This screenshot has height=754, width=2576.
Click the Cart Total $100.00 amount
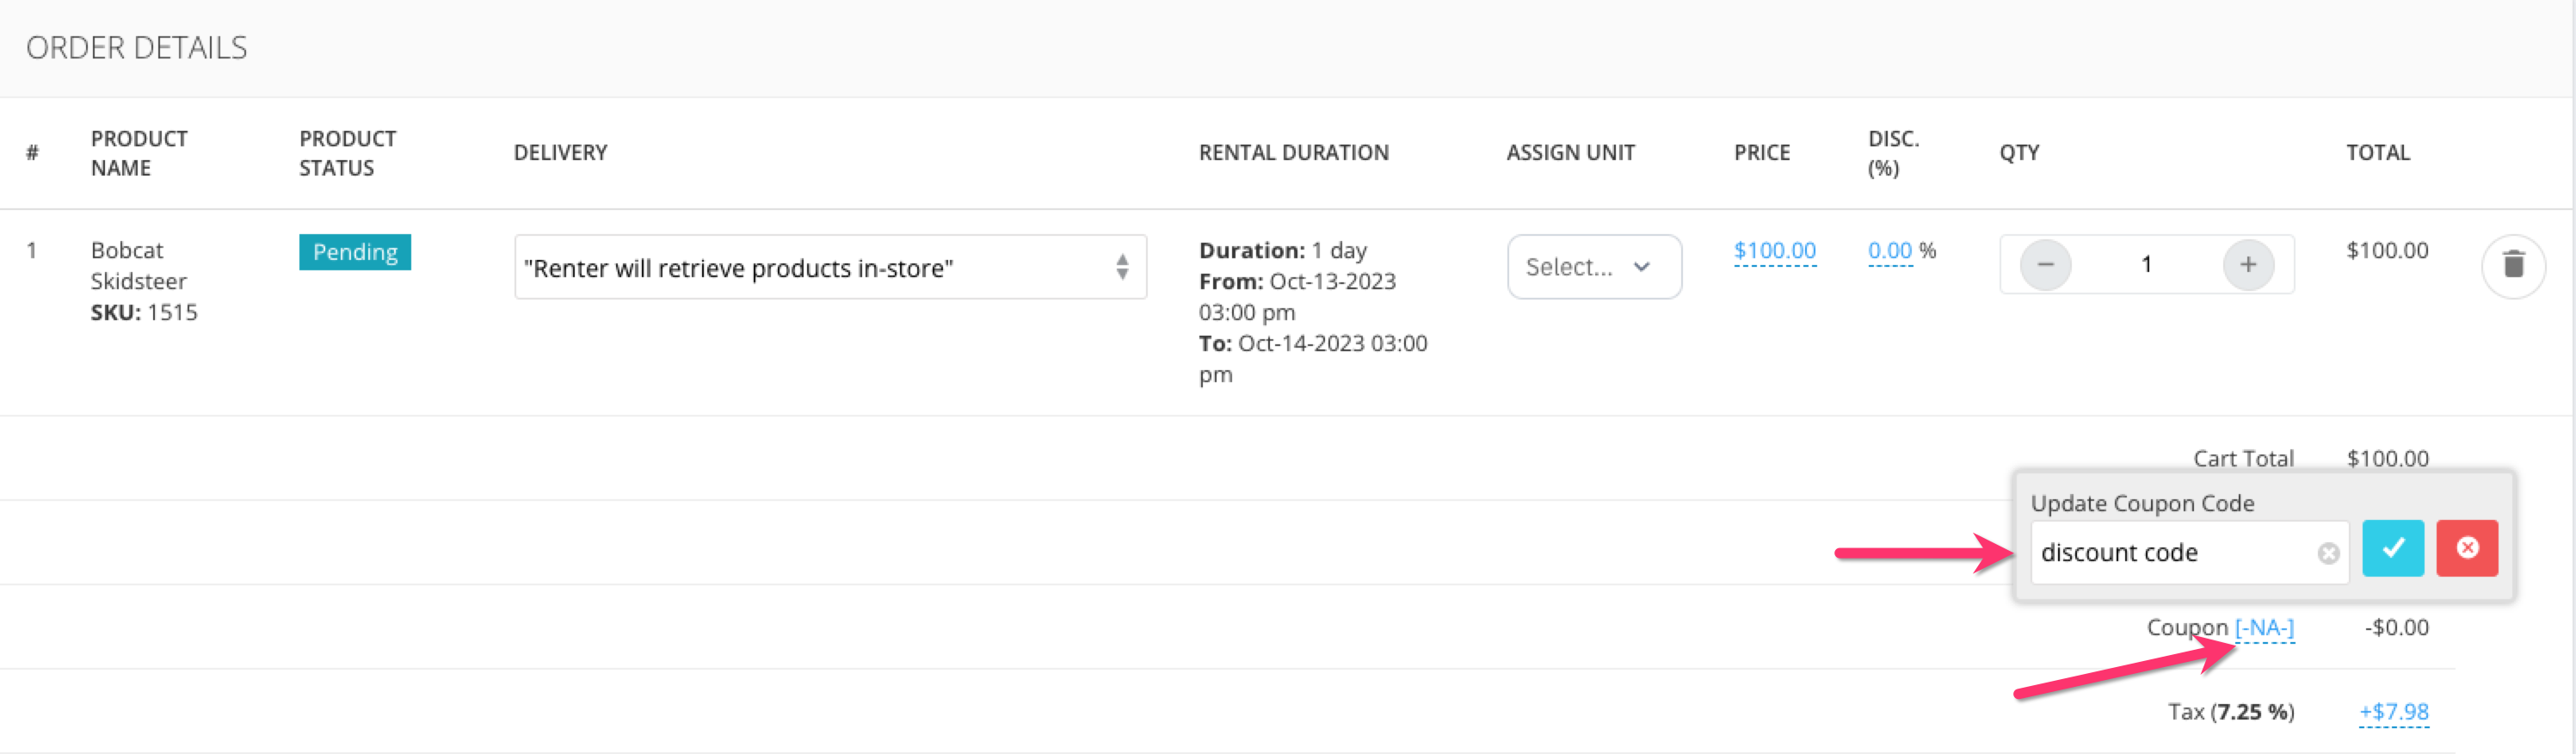pos(2387,458)
